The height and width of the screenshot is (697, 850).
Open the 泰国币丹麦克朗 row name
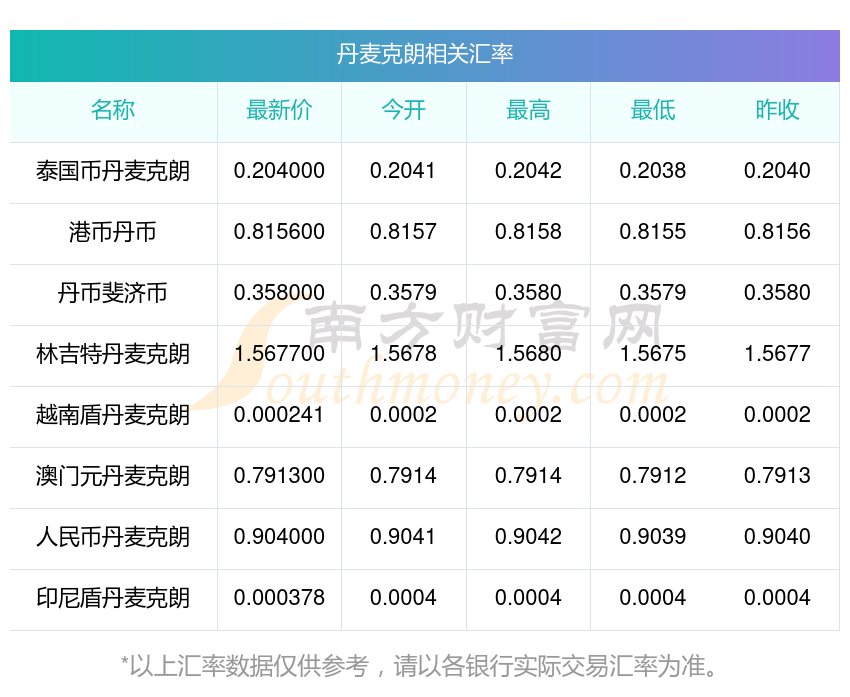[x=113, y=172]
